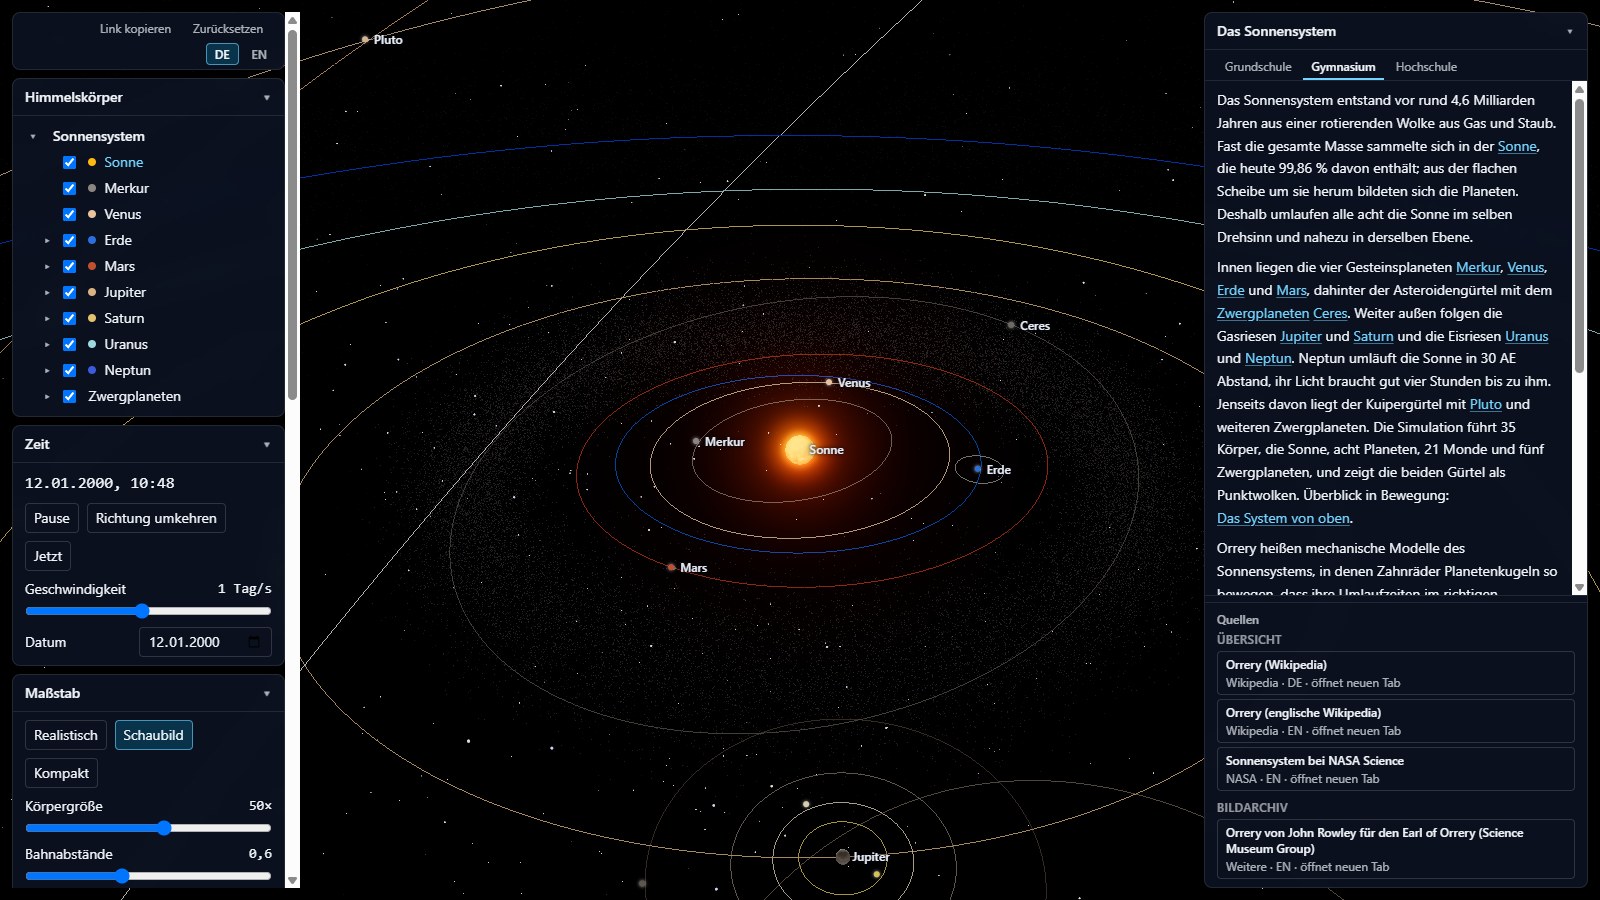The height and width of the screenshot is (900, 1600).
Task: Click Link kopieren
Action: (135, 29)
